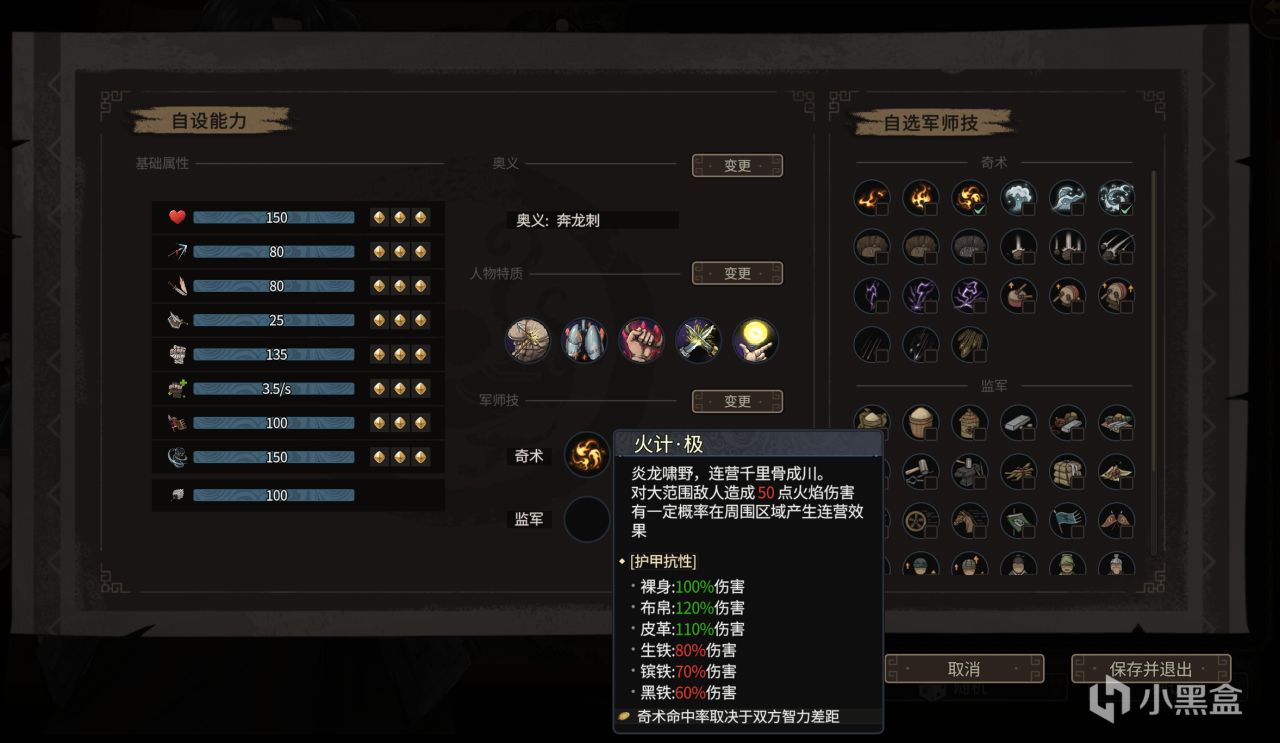The image size is (1280, 743).
Task: Click 保存并退出 to save and exit
Action: (1151, 669)
